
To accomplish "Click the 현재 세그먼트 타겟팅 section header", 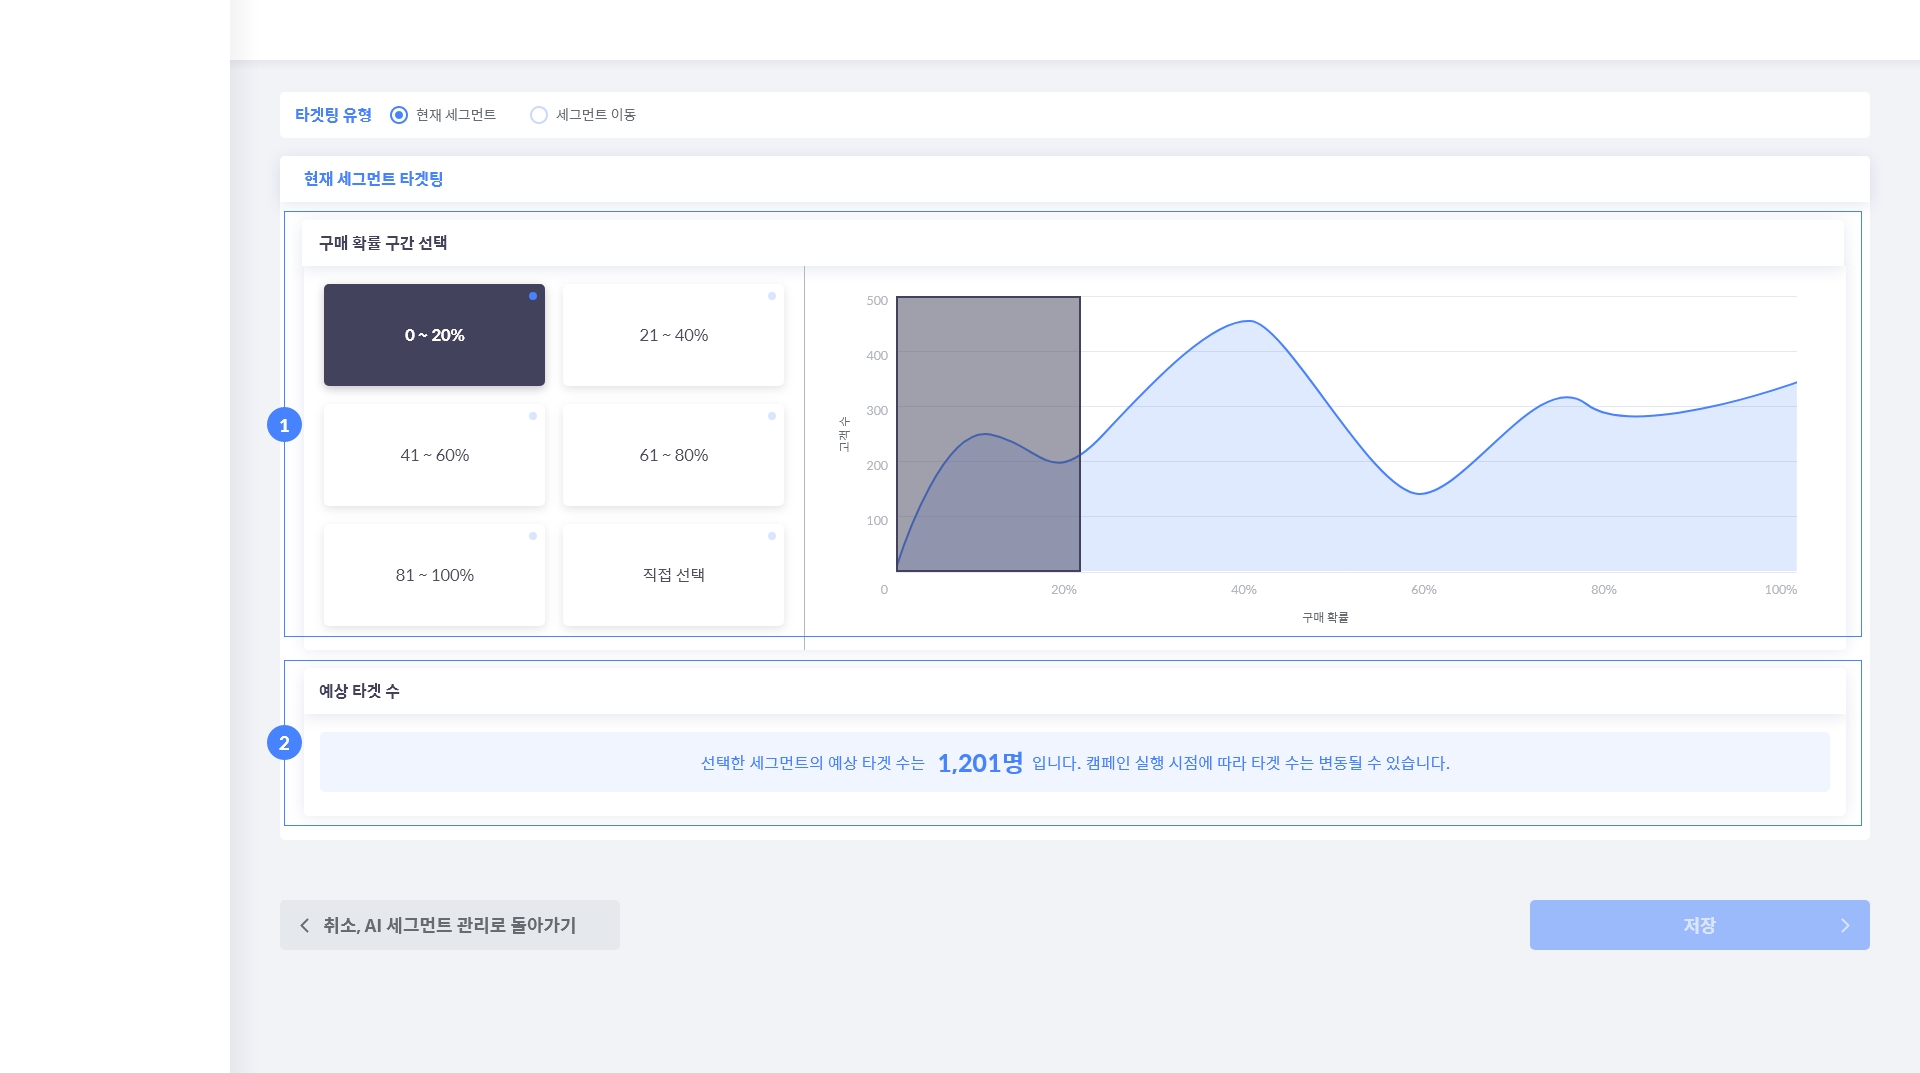I will (373, 179).
